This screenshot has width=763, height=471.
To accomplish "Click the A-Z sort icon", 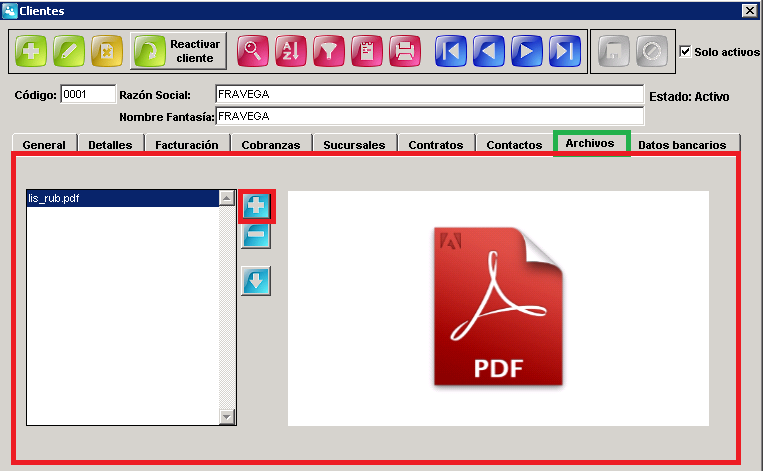I will (x=291, y=51).
